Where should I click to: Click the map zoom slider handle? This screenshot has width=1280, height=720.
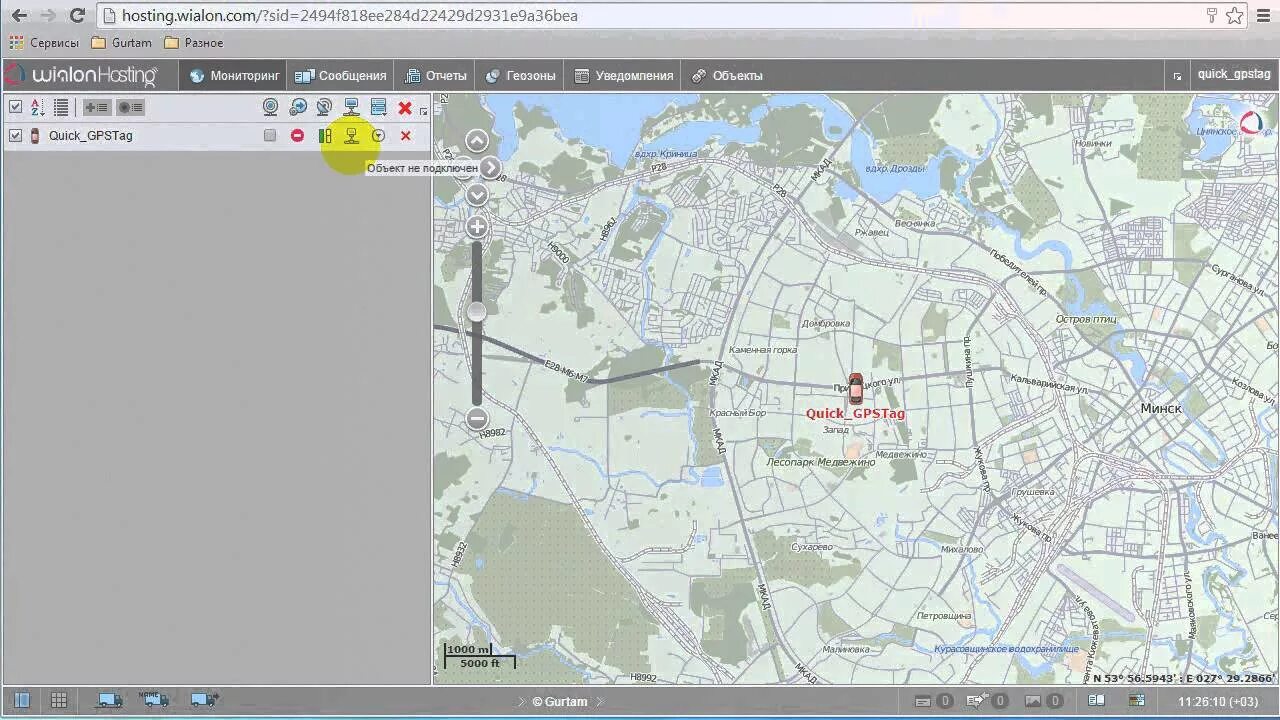[x=477, y=312]
